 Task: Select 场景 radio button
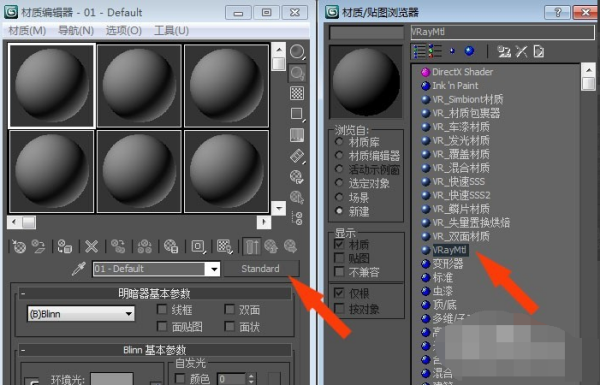coord(339,197)
